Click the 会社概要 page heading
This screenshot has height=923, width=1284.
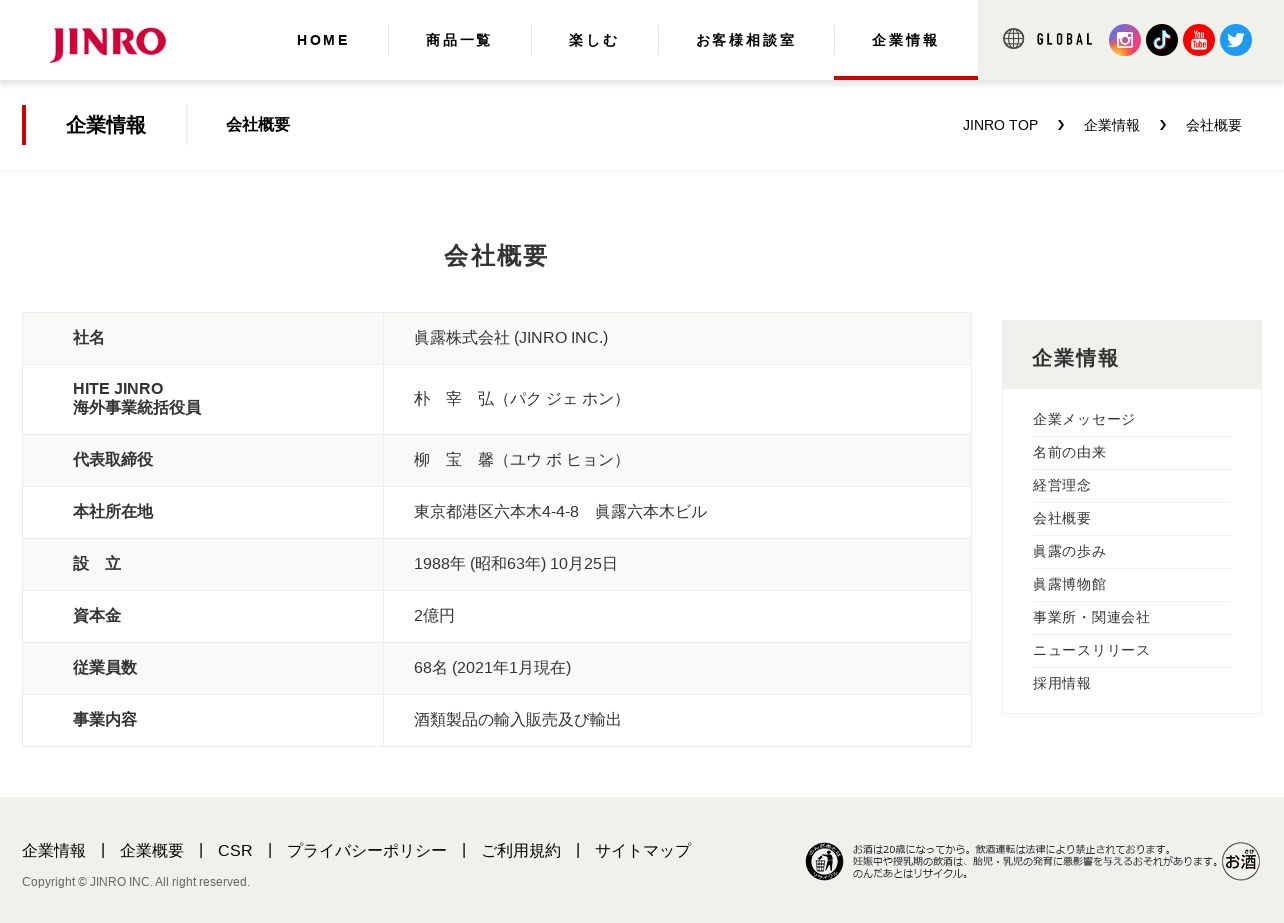(x=496, y=256)
